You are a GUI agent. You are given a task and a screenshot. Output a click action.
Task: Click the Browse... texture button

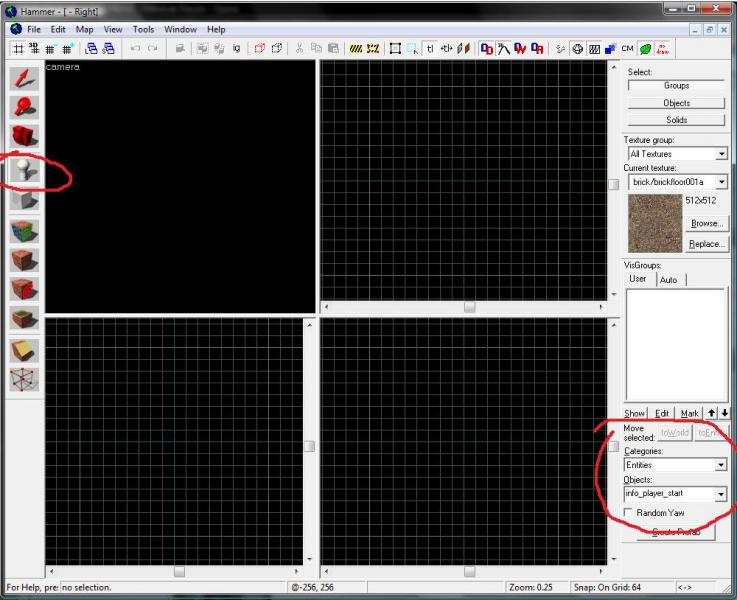tap(706, 223)
